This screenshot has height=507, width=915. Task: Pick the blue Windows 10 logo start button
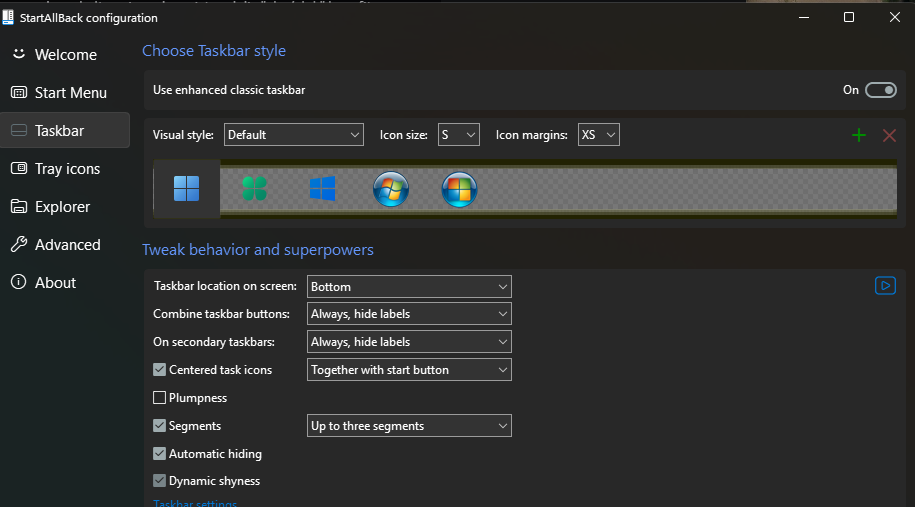coord(323,188)
